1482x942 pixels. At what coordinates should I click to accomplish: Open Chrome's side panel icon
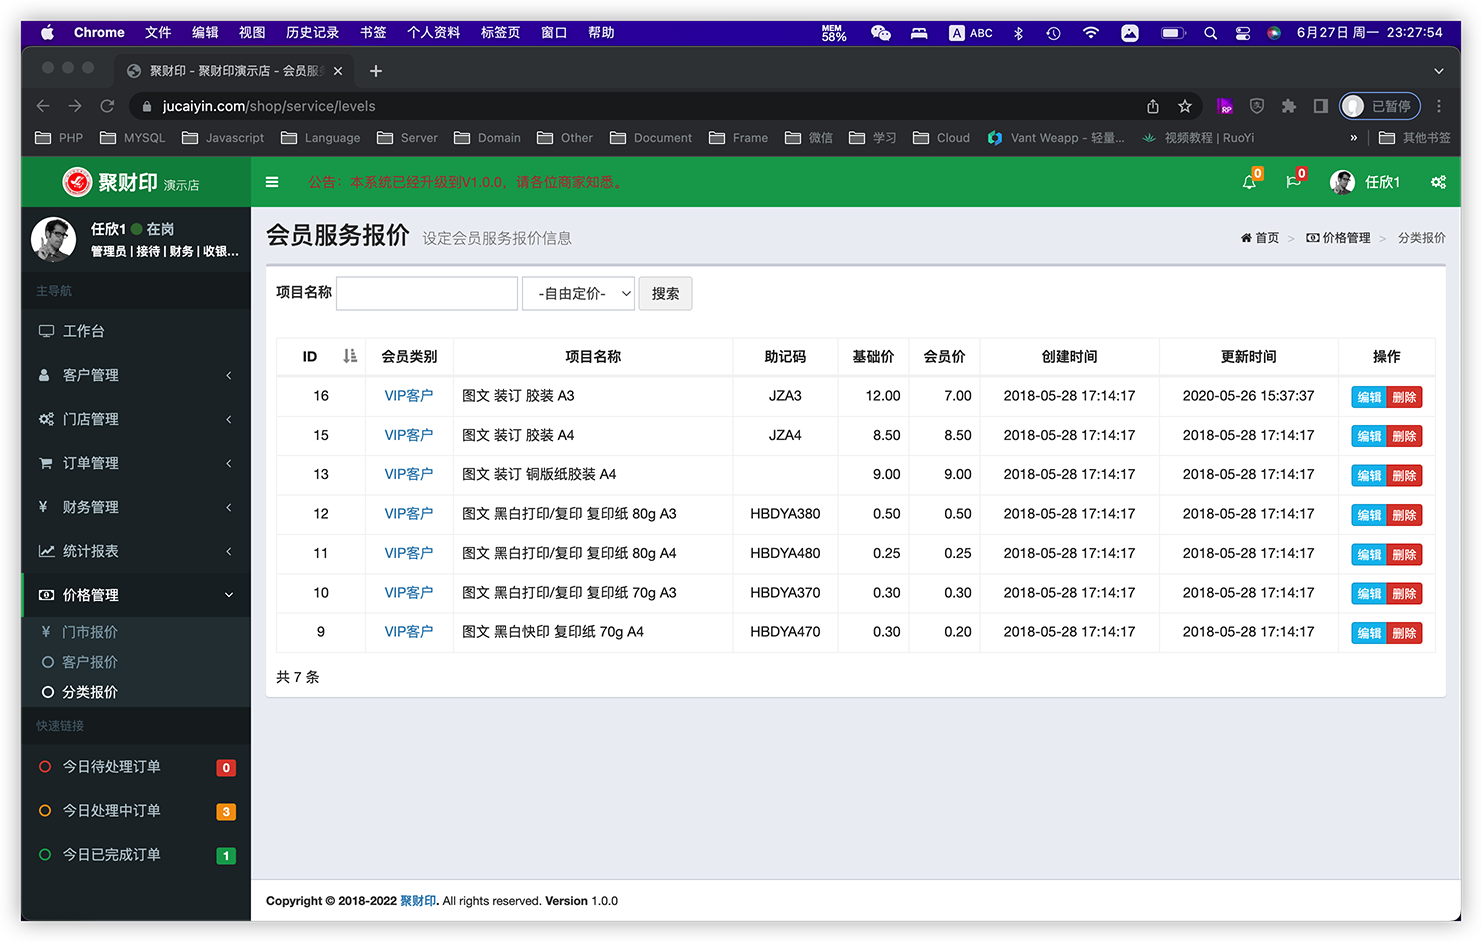tap(1321, 106)
